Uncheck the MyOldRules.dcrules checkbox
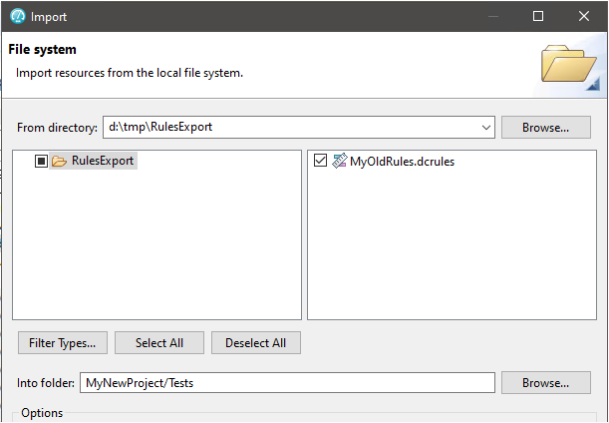 click(x=320, y=160)
